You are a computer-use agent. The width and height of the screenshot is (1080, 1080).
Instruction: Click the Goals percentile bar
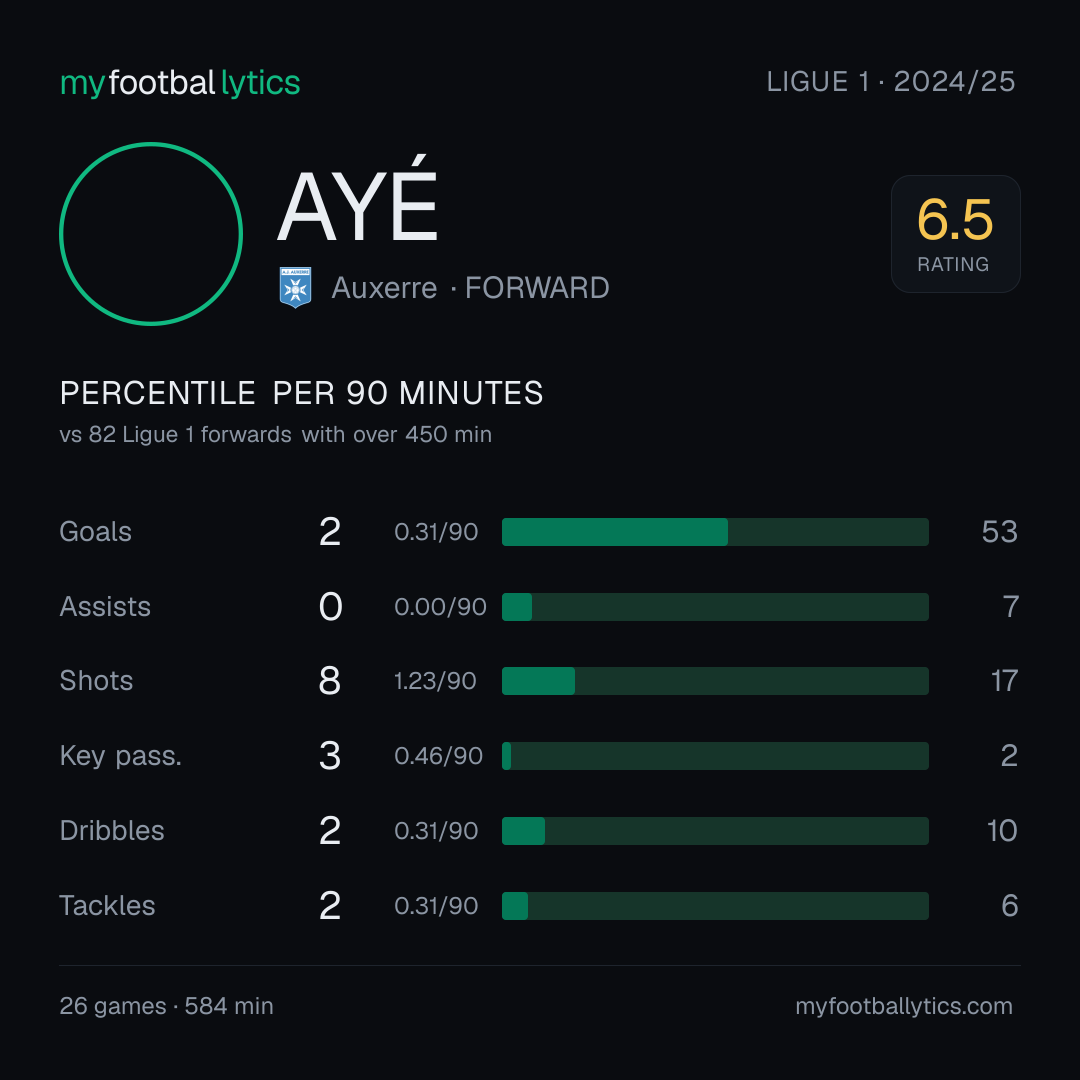tap(715, 532)
